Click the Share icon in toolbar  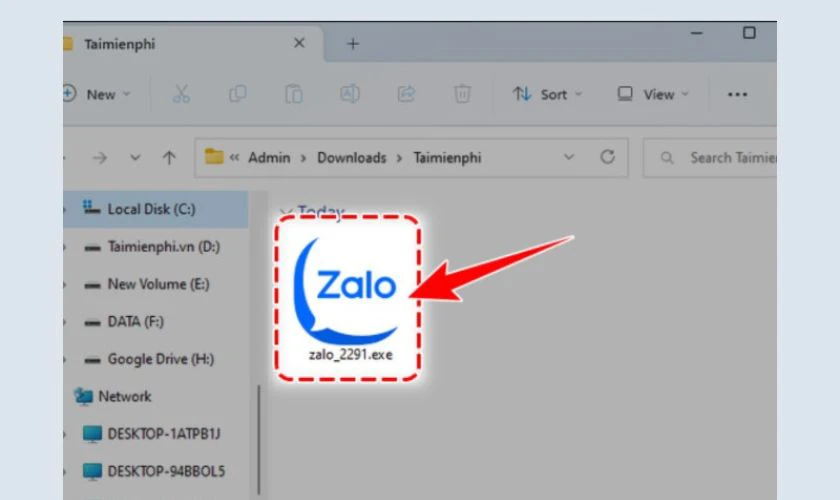click(x=406, y=94)
